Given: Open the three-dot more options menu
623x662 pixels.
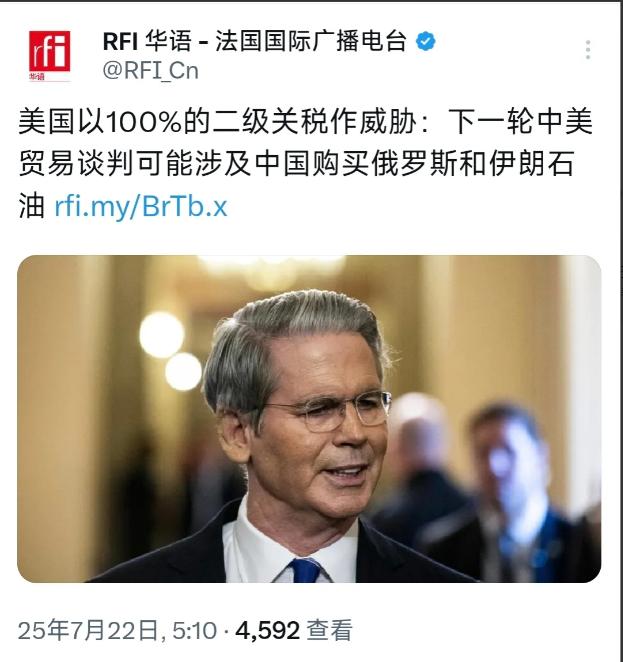Looking at the screenshot, I should (x=588, y=50).
